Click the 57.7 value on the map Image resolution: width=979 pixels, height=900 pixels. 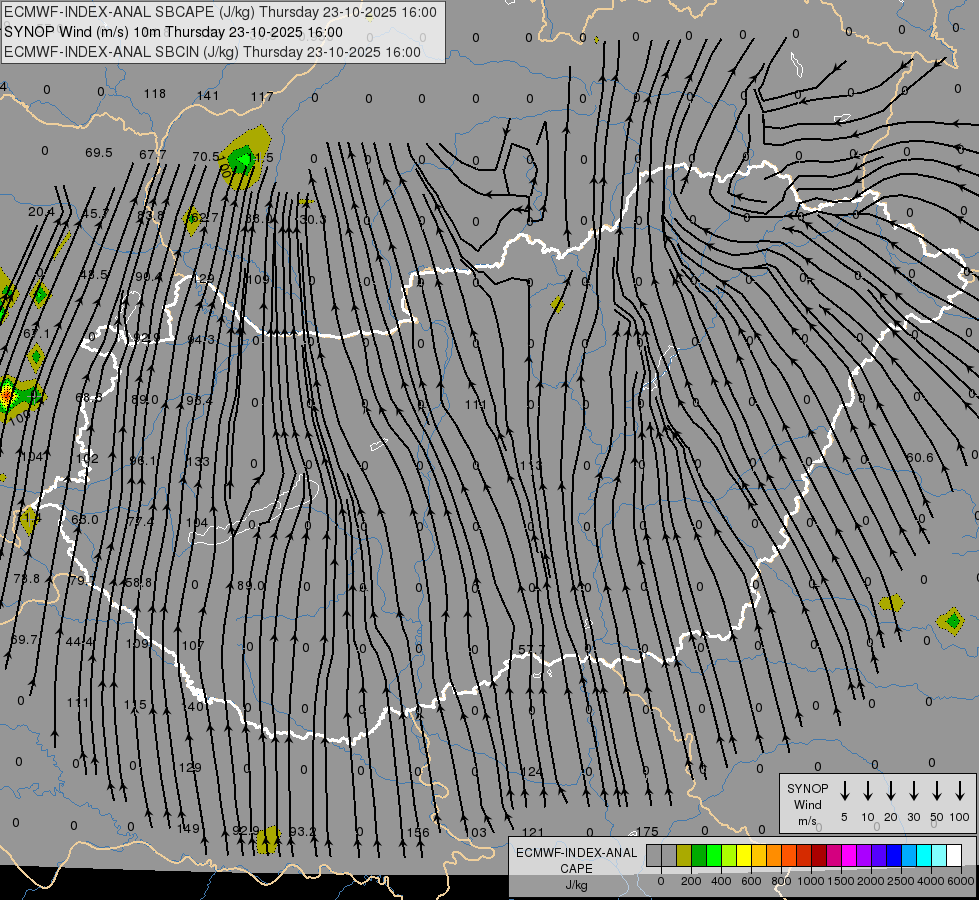[531, 650]
